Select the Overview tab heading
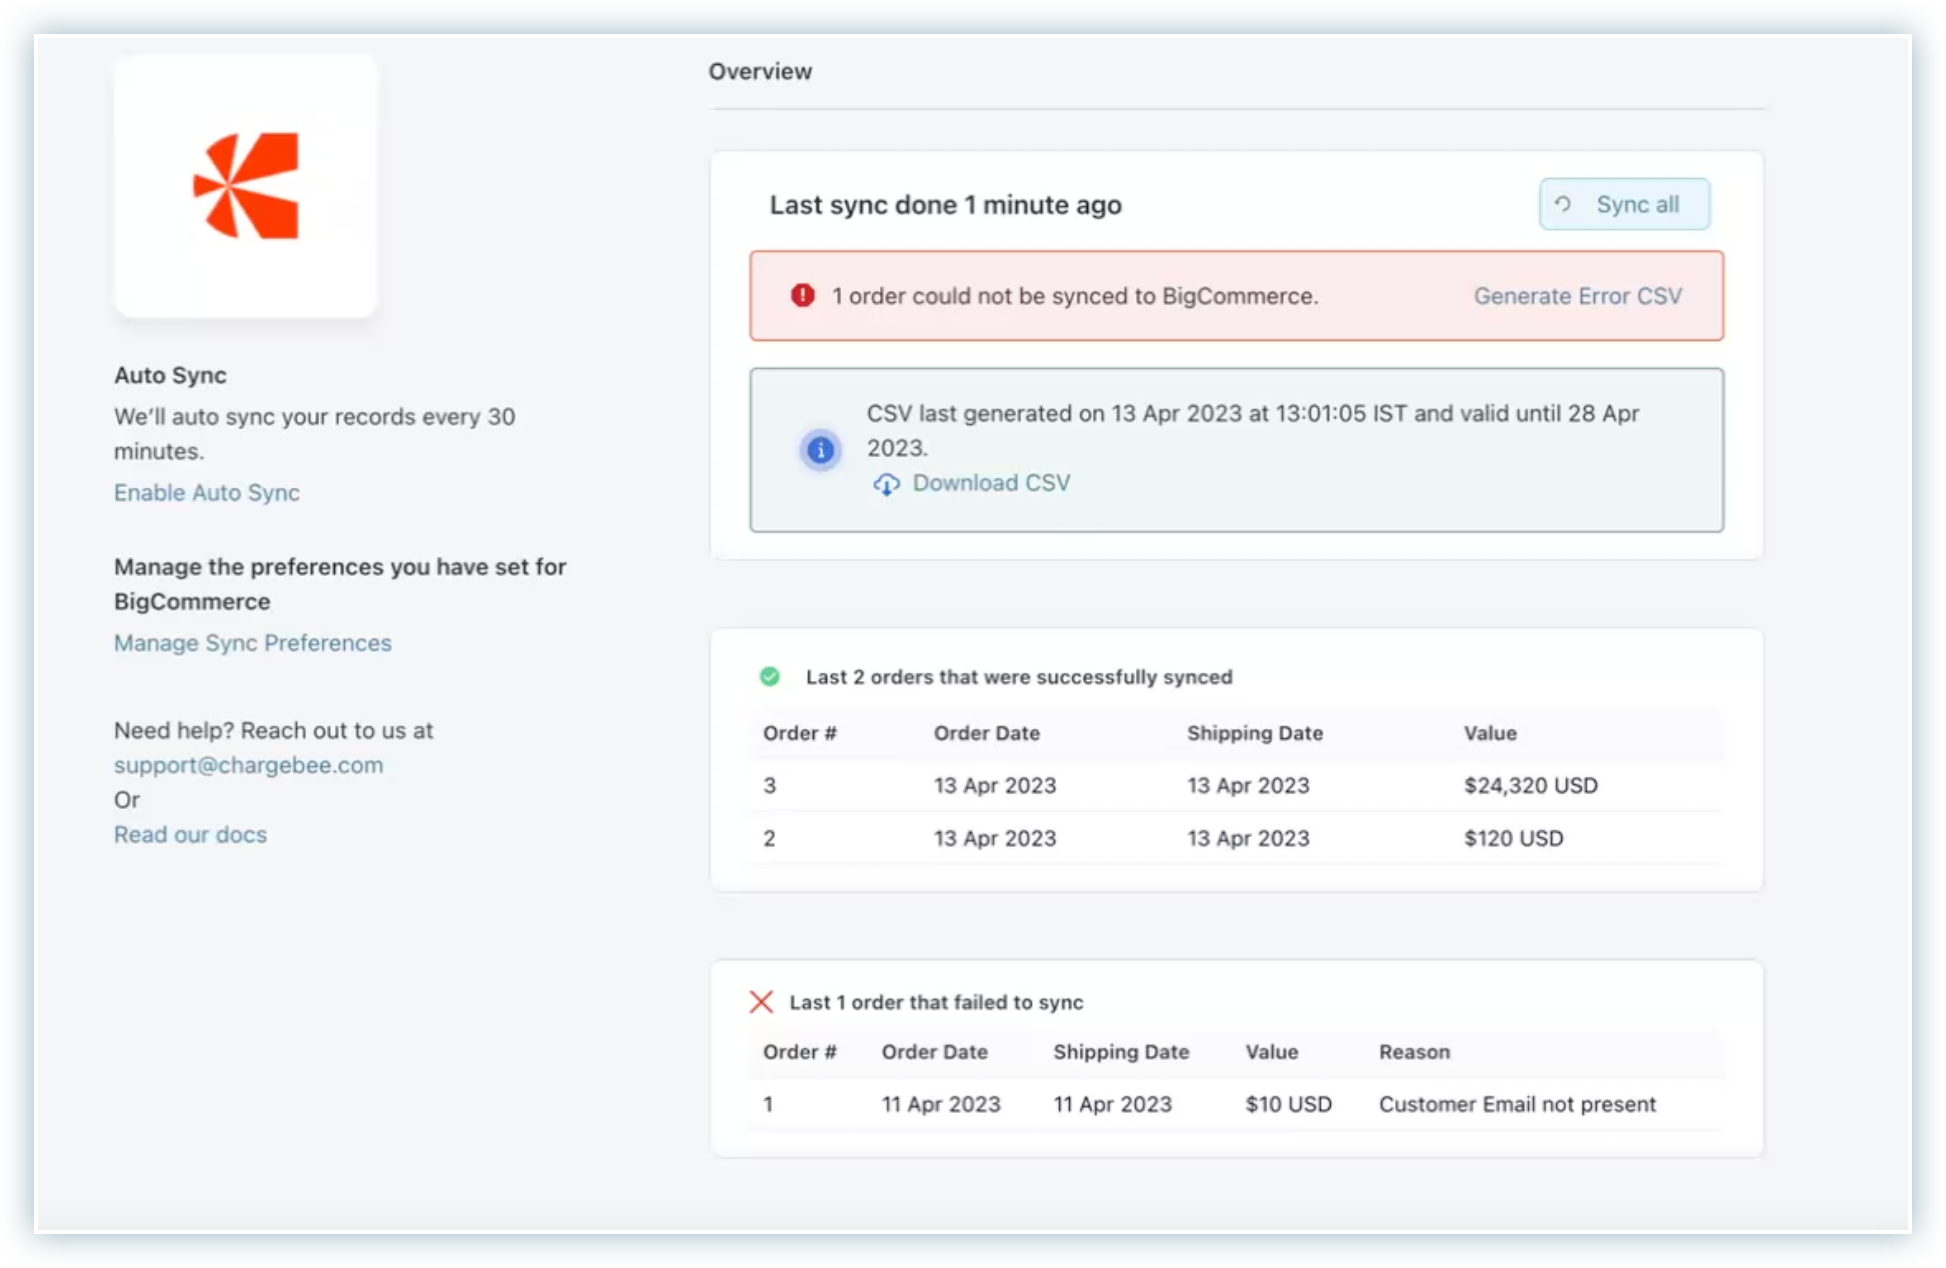Screen dimensions: 1946x1268 tap(760, 71)
